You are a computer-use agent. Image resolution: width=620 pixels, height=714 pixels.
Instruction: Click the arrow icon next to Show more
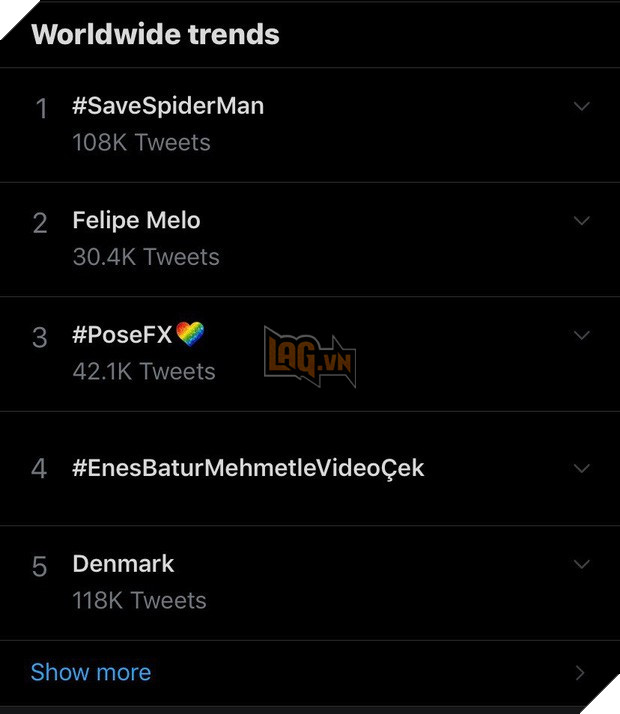coord(580,673)
